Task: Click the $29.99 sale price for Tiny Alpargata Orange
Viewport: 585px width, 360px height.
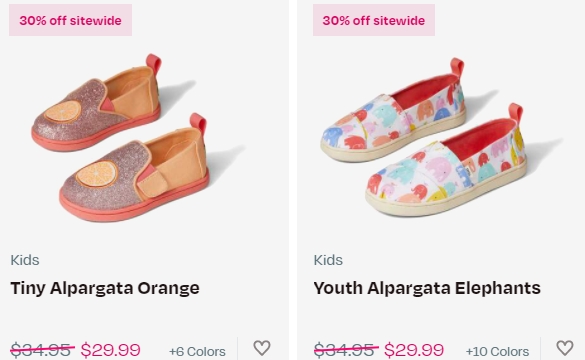Action: (x=110, y=350)
